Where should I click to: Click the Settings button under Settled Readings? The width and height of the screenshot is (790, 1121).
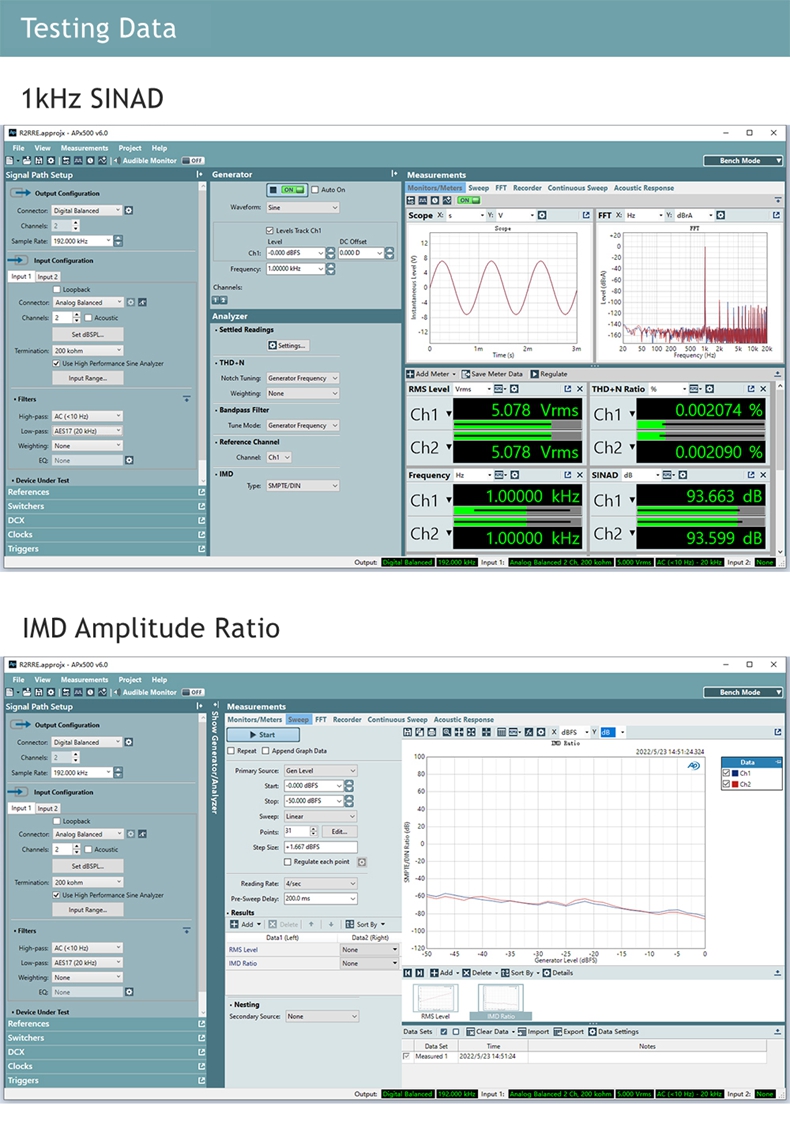click(287, 345)
